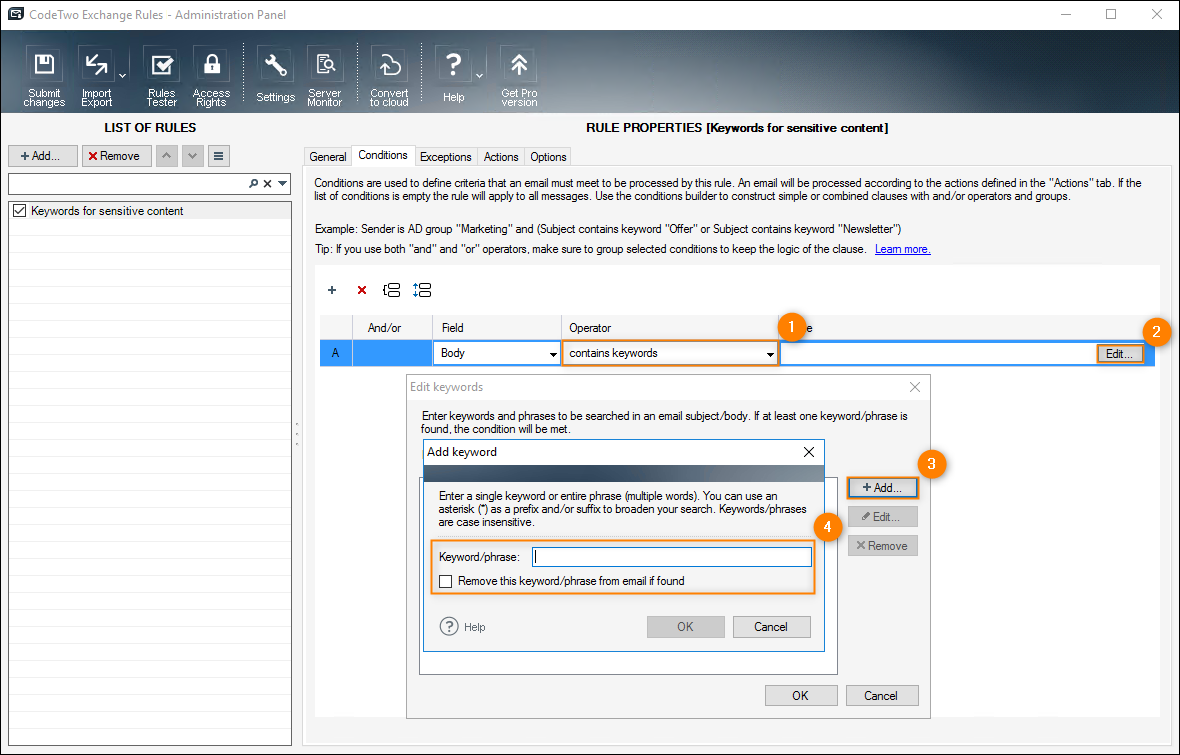Switch to the General tab

[x=328, y=157]
